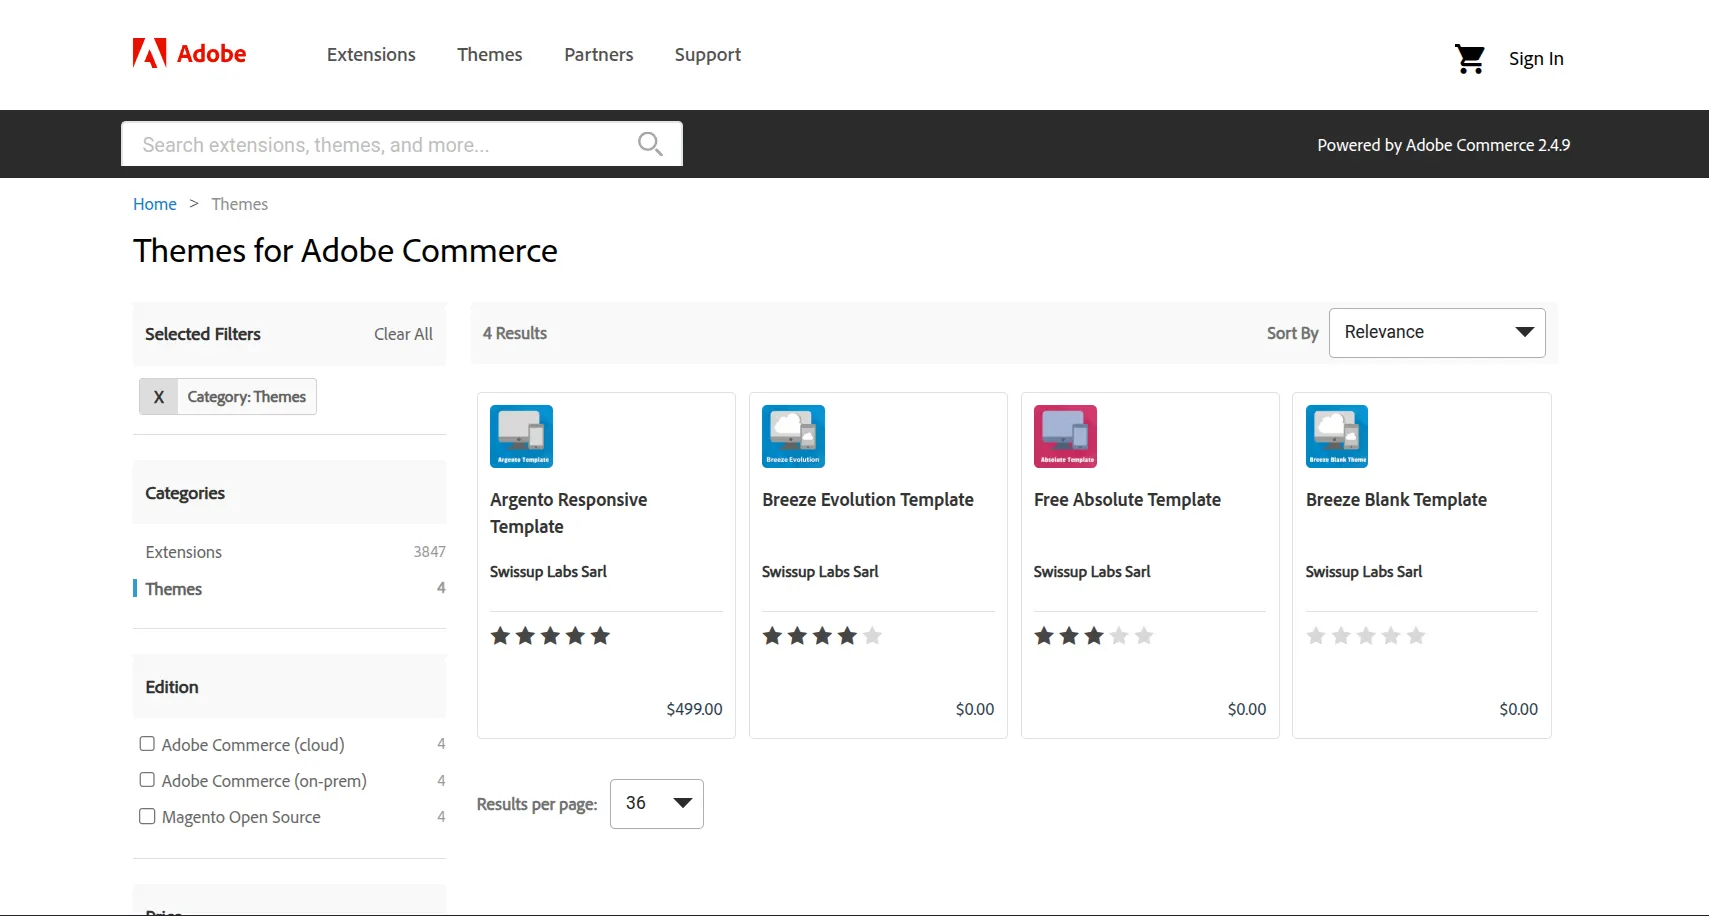Click the search magnifier icon
Screen dimensions: 1709x916
(x=650, y=144)
